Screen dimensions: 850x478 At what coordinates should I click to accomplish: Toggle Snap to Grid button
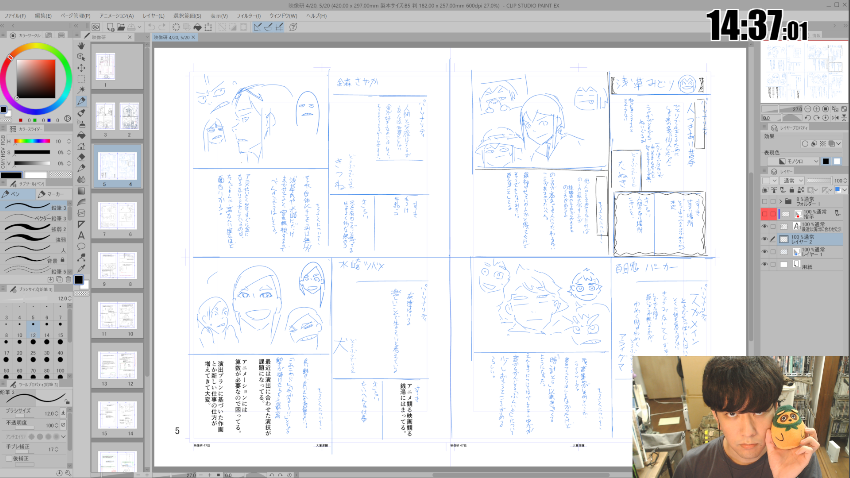(x=280, y=27)
